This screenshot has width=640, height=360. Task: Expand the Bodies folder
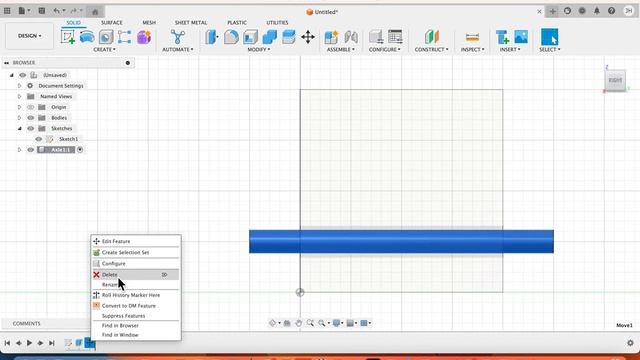point(19,118)
